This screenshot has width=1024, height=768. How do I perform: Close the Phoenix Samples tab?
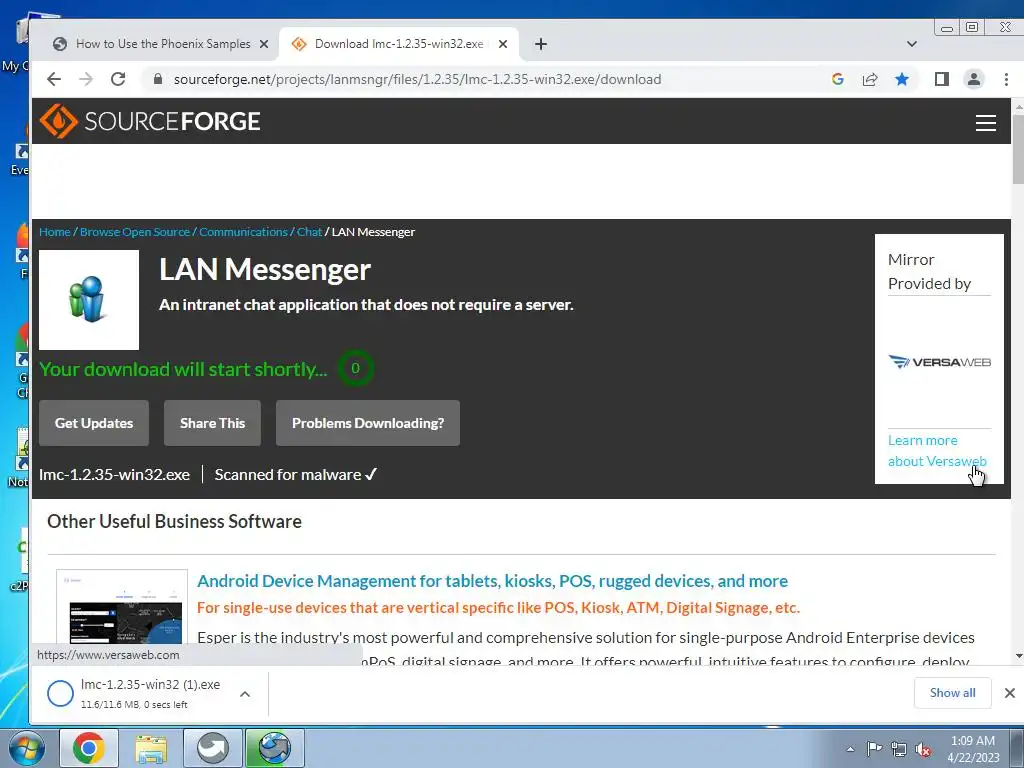tap(264, 44)
